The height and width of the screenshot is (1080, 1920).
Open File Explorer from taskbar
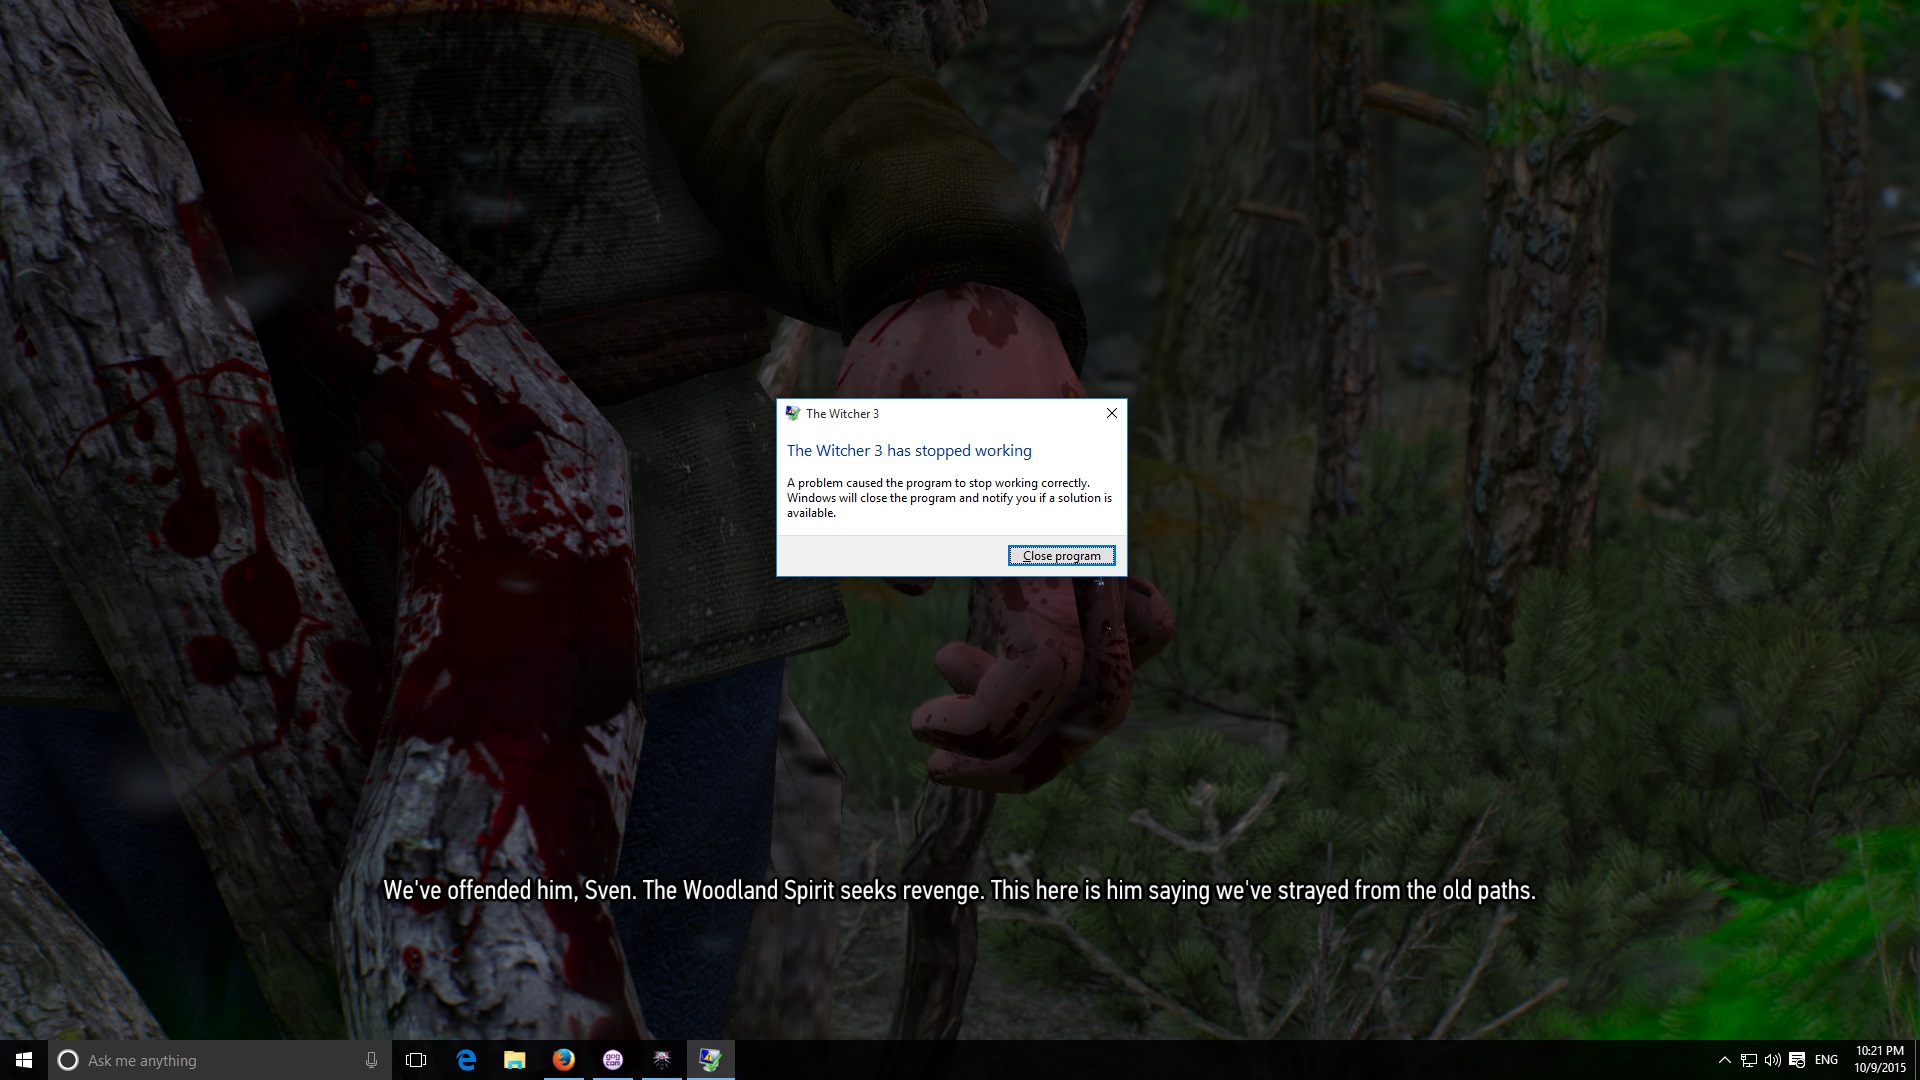click(514, 1060)
